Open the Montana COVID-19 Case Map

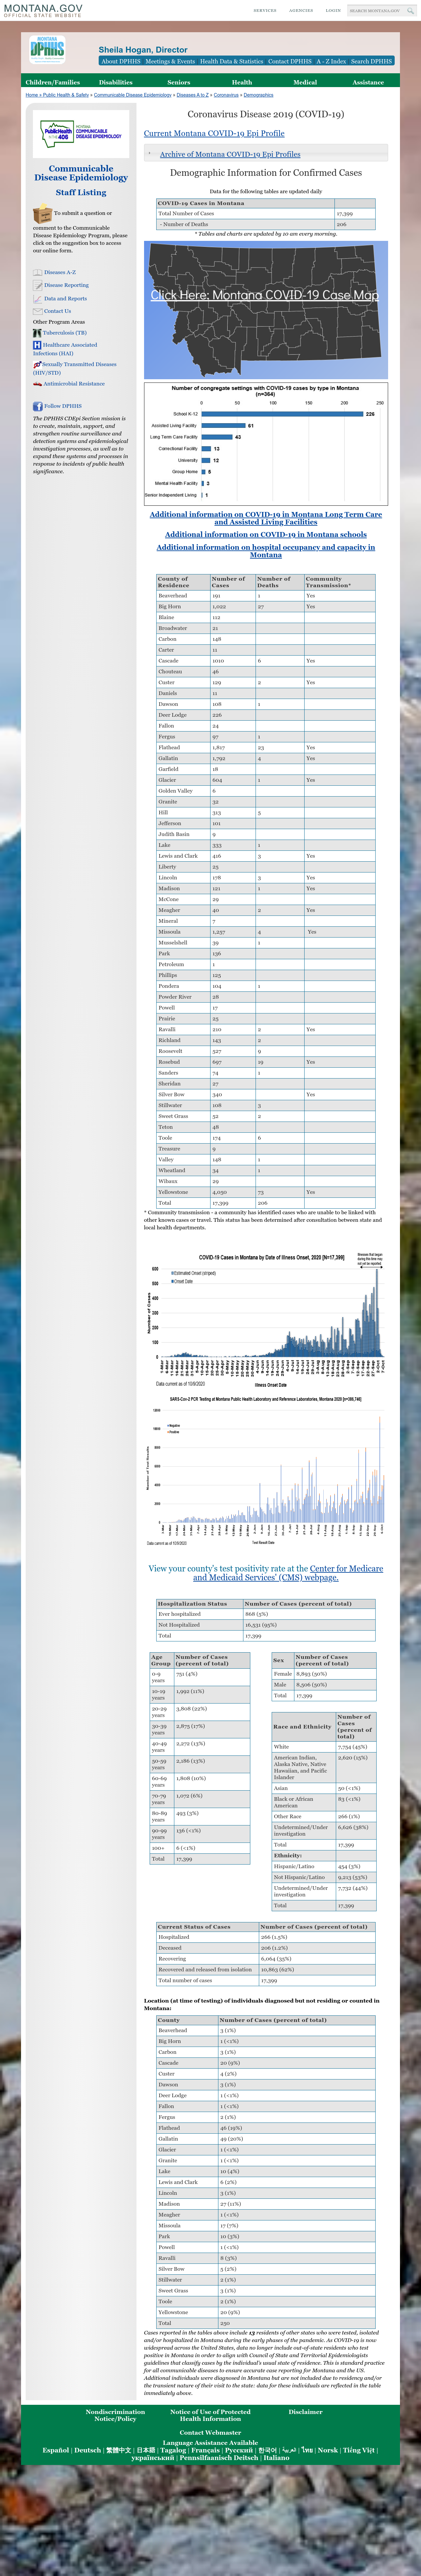[265, 295]
